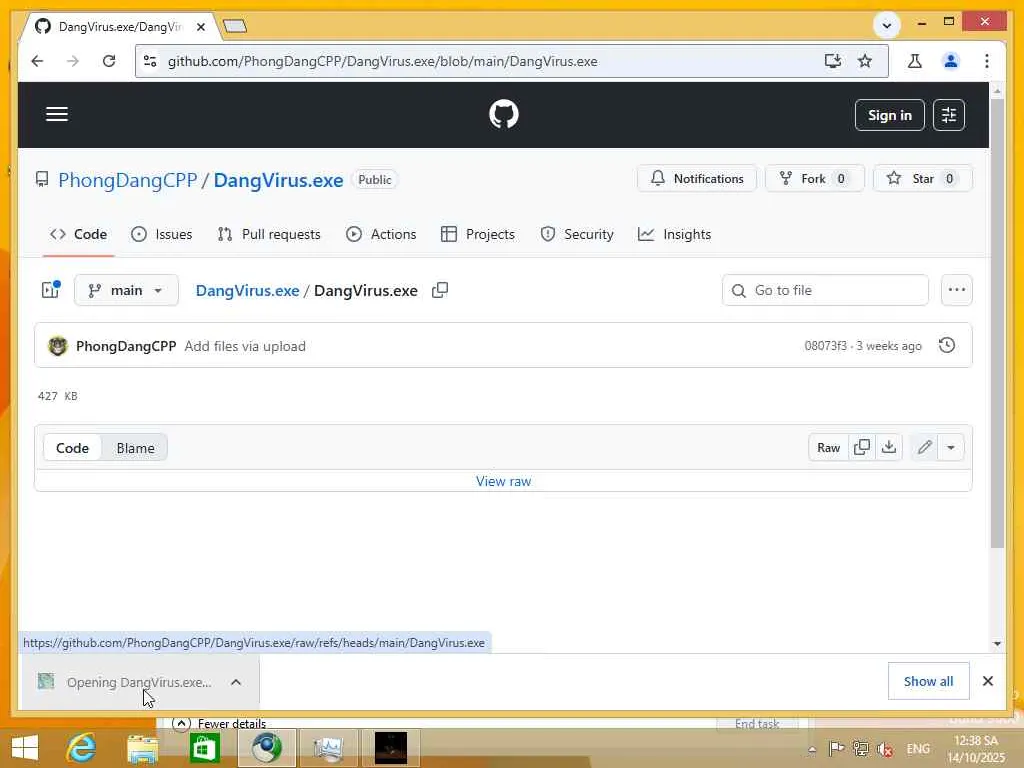The image size is (1024, 768).
Task: Open the Chrome profile avatar
Action: click(x=951, y=61)
